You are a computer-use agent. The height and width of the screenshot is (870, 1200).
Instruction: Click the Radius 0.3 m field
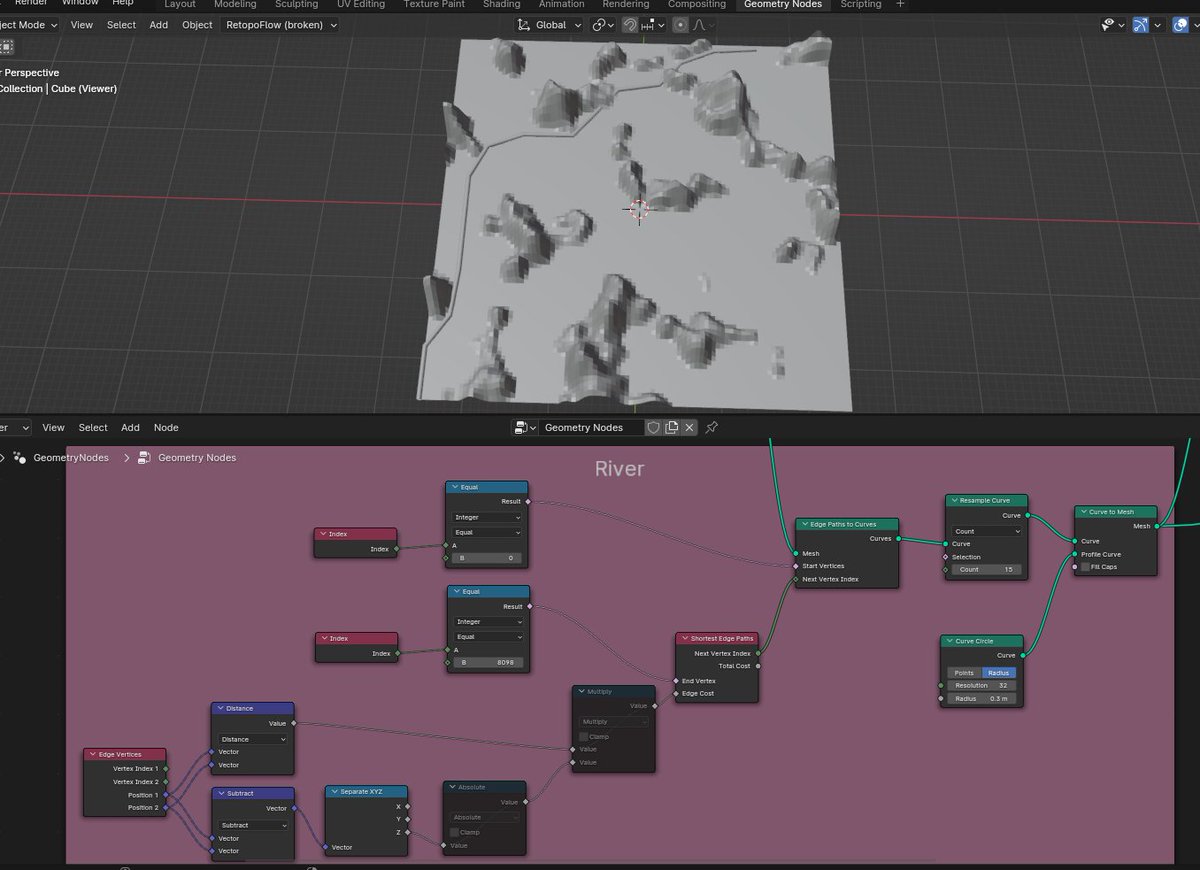tap(982, 699)
